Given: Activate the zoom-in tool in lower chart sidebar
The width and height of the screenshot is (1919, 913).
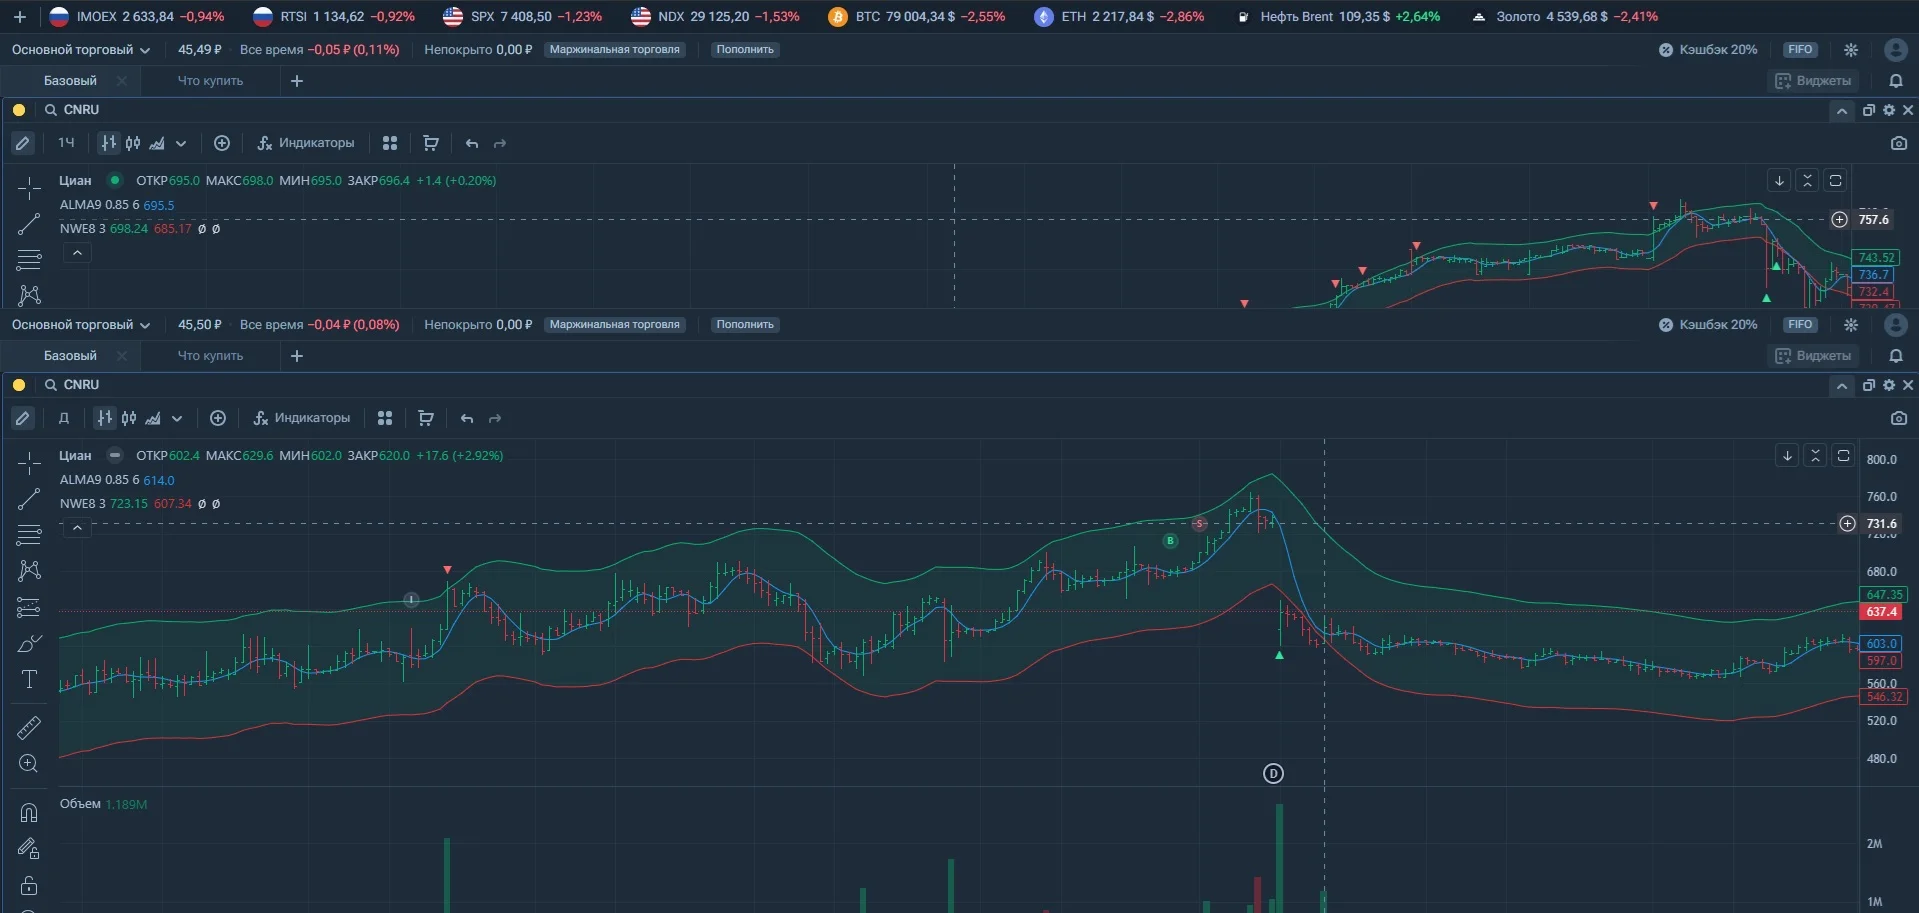Looking at the screenshot, I should click(29, 764).
